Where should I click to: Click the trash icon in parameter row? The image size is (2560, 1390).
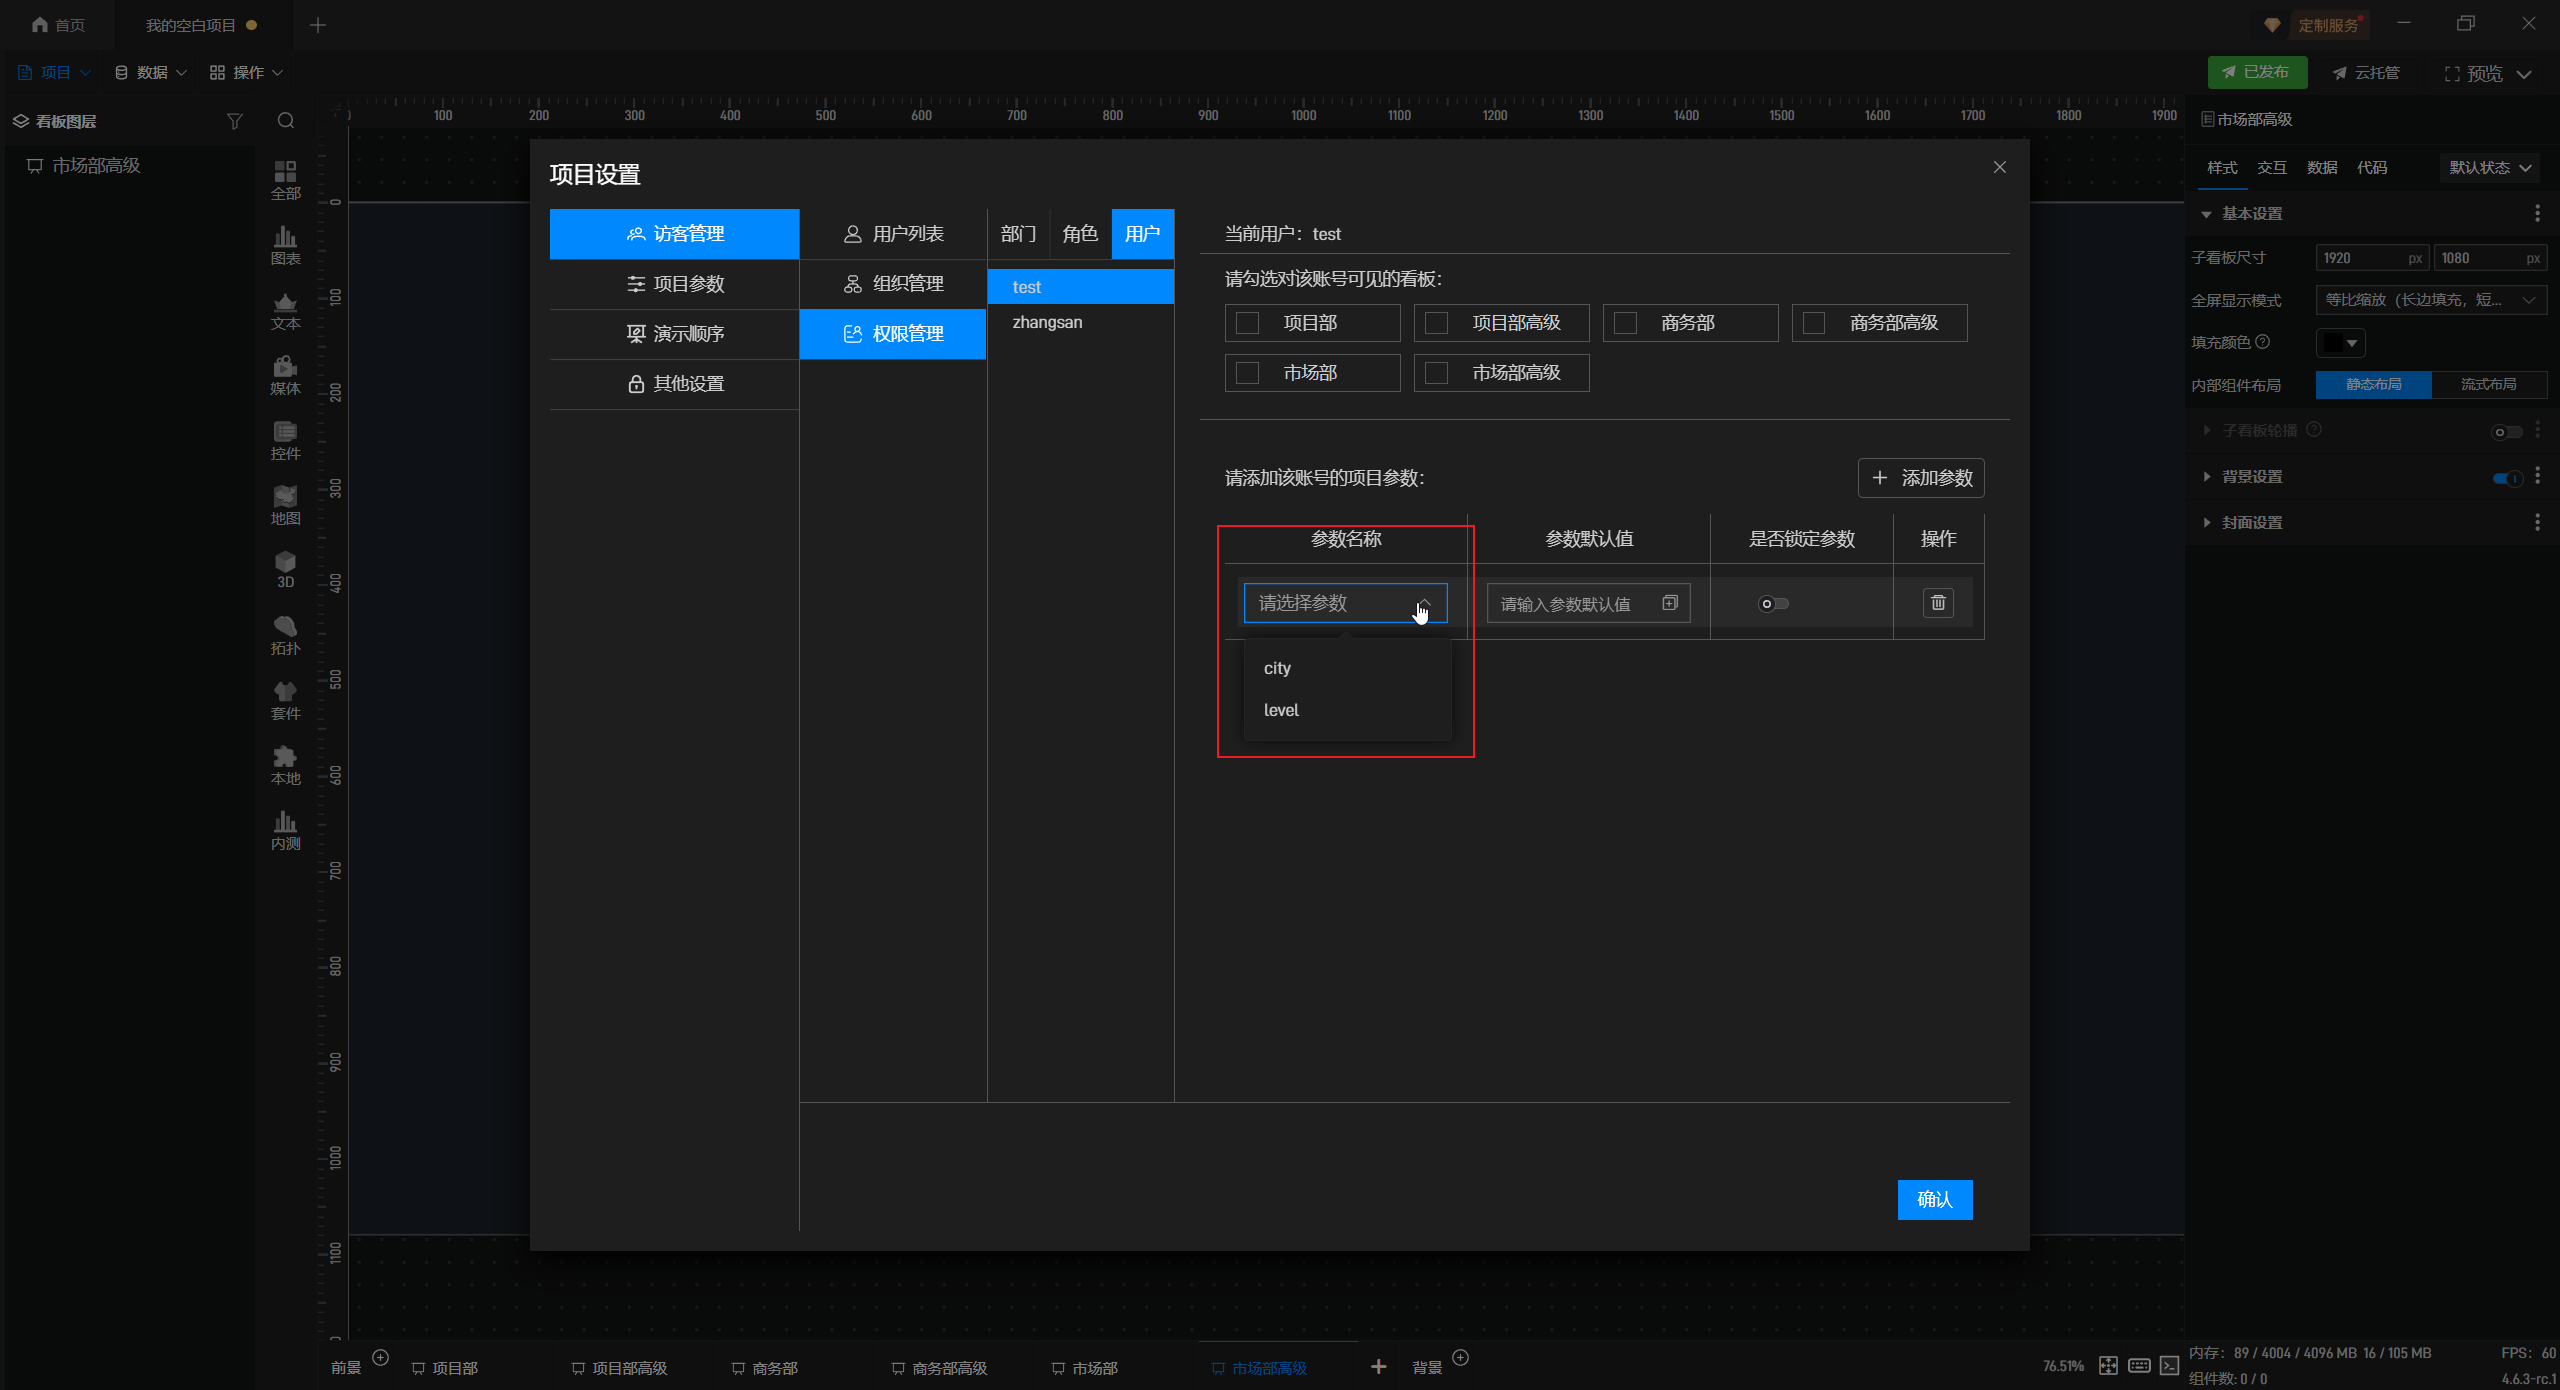1938,603
